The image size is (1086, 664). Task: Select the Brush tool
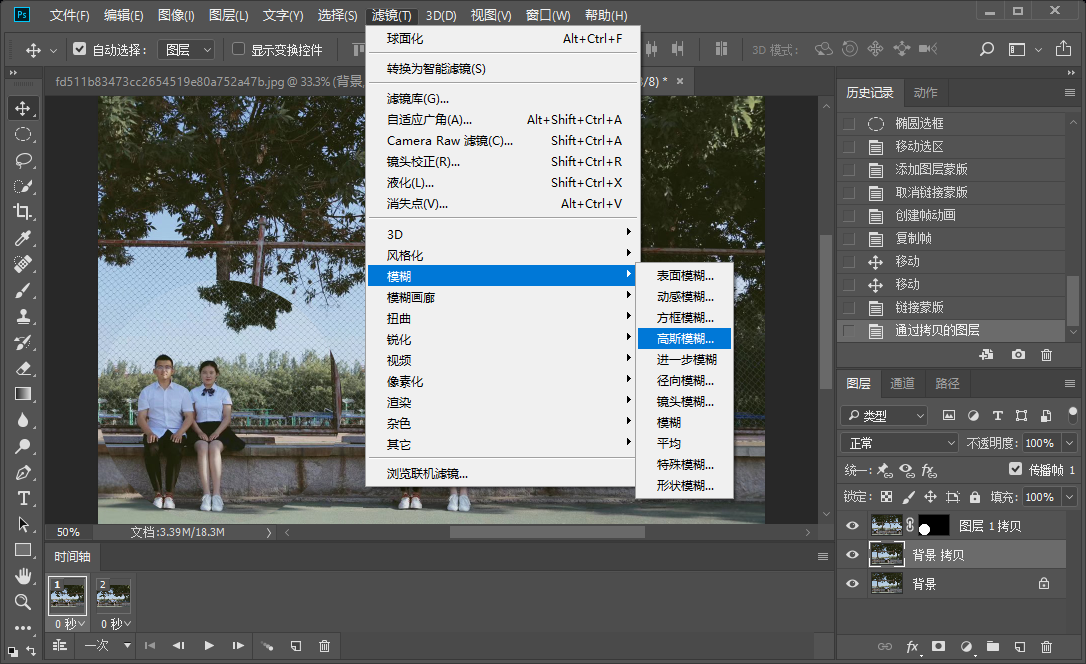click(x=23, y=290)
